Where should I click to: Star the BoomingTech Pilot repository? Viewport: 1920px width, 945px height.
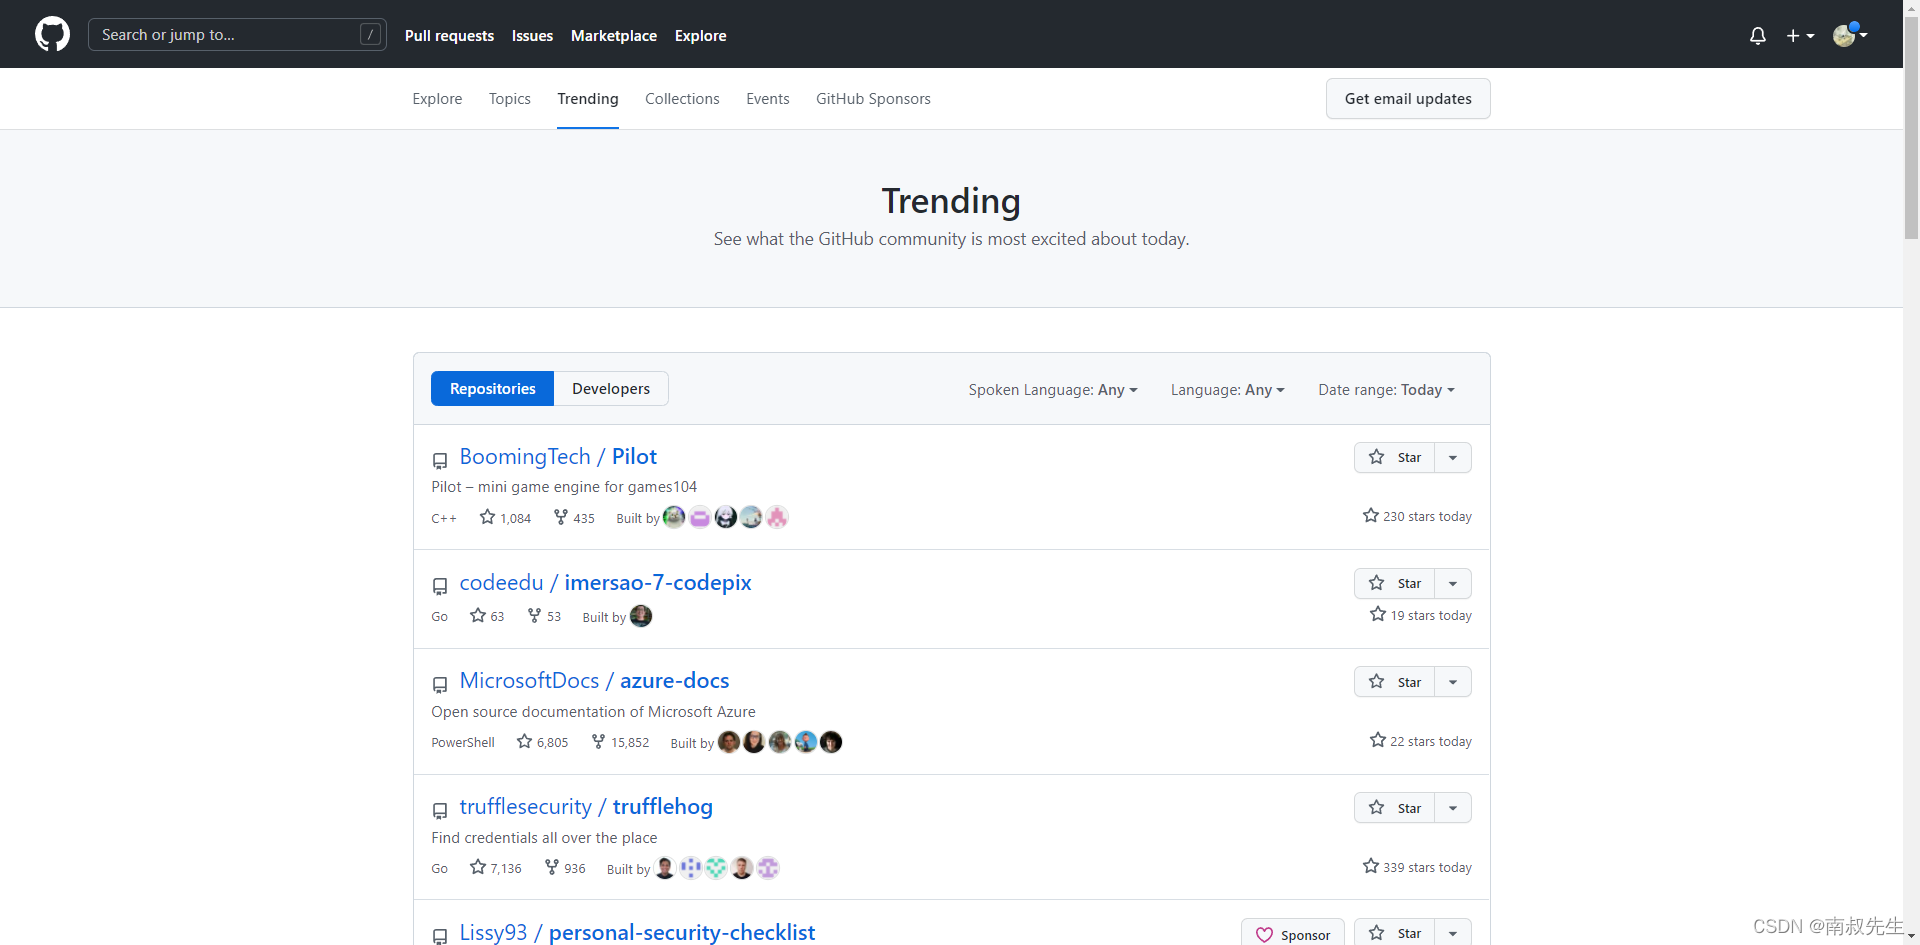tap(1395, 457)
